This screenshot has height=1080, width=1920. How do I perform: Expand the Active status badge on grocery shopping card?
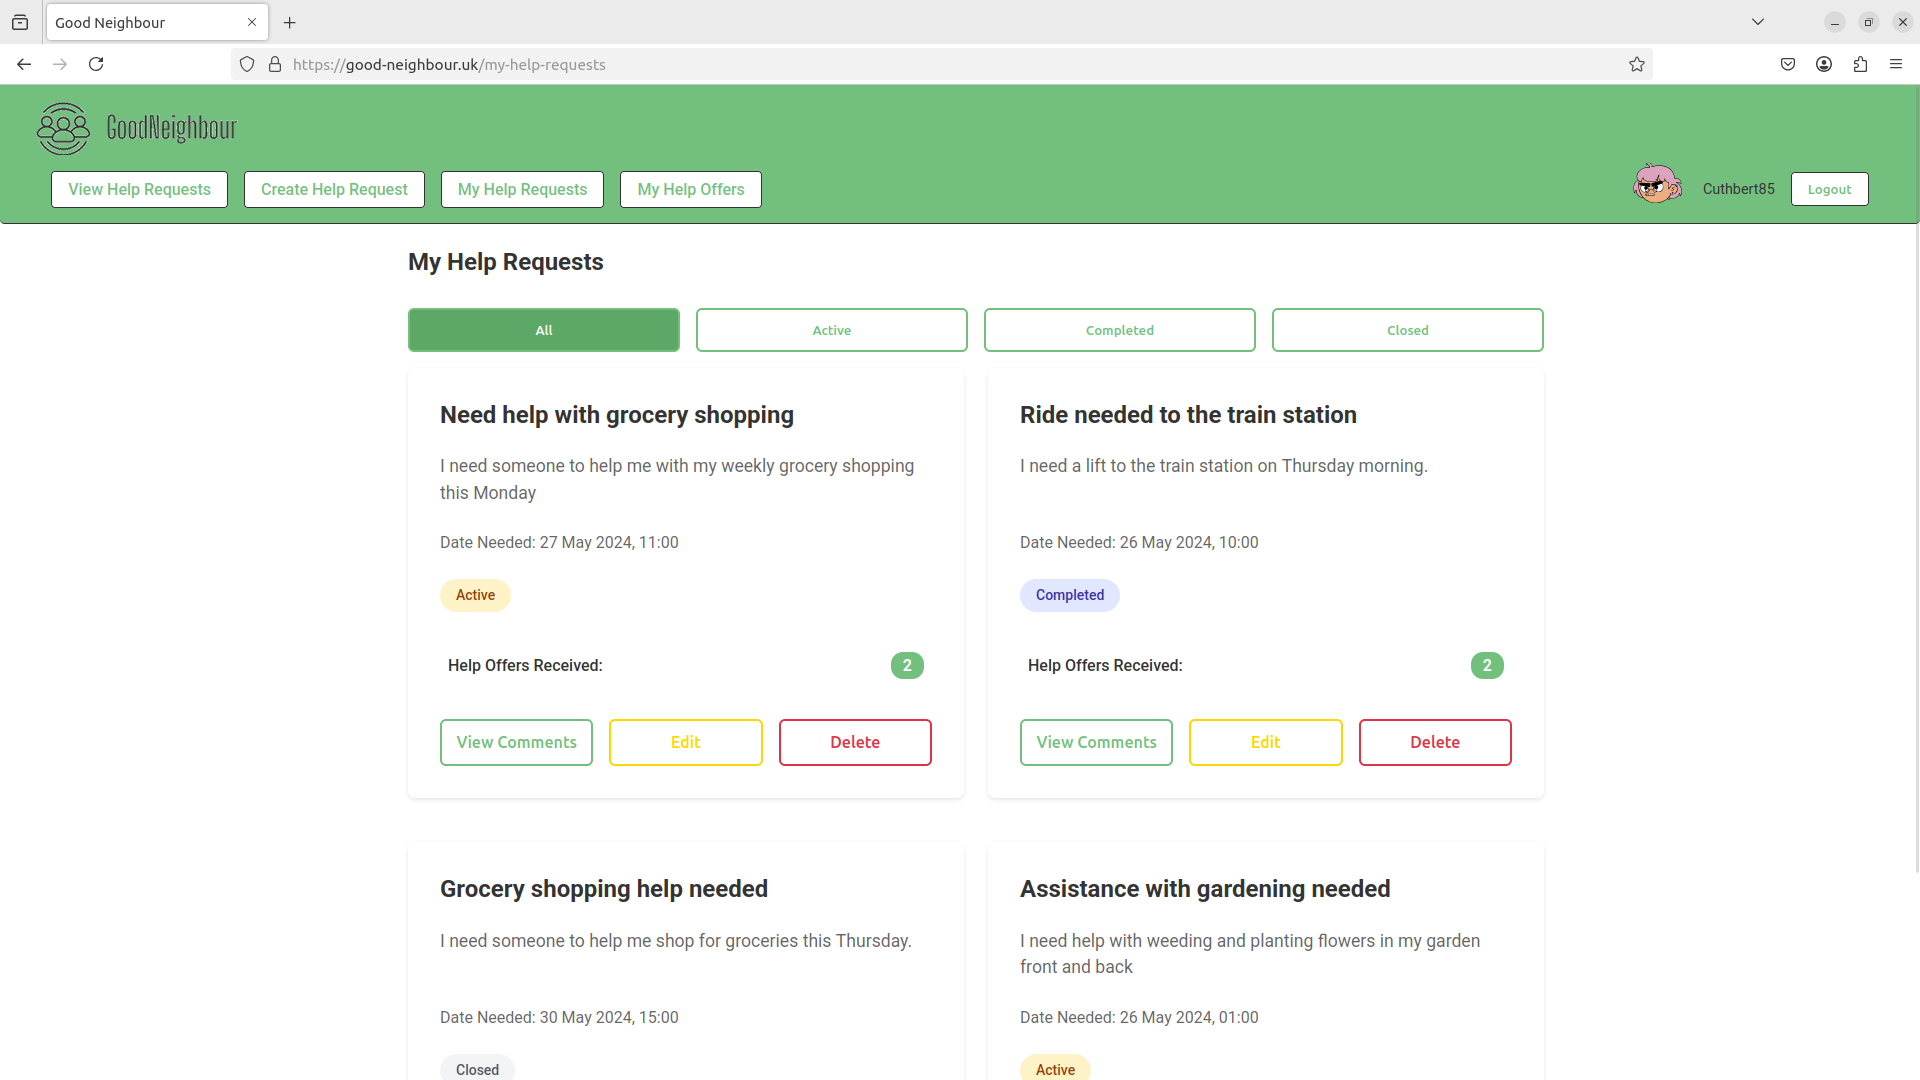point(475,595)
